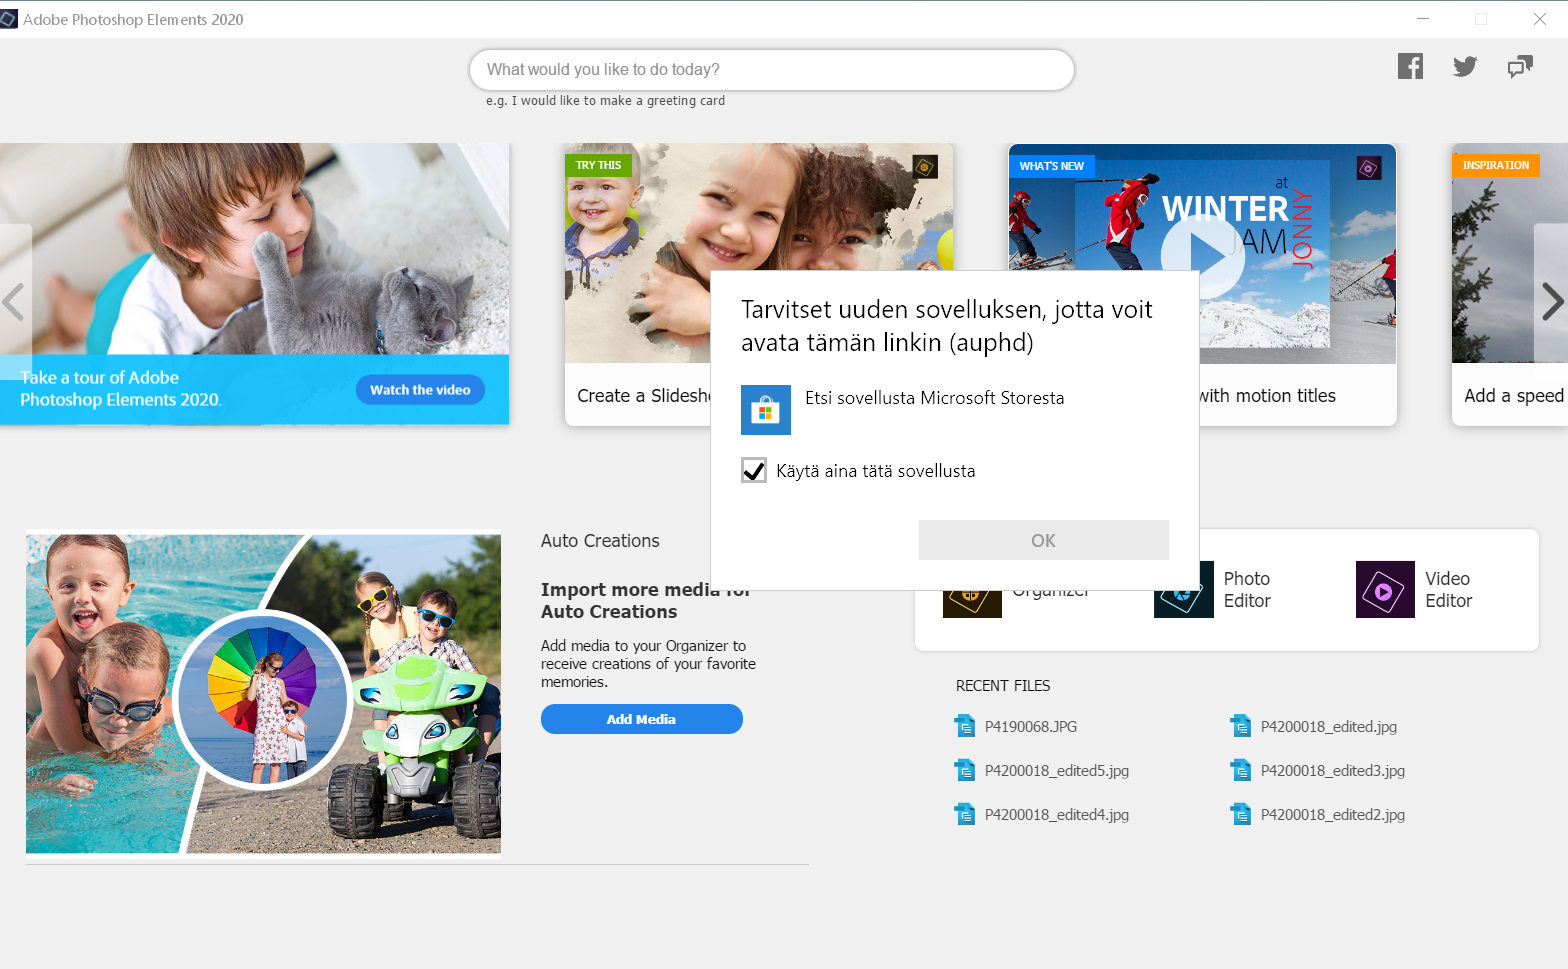This screenshot has width=1568, height=969.
Task: Click the Microsoft Store icon in dialog
Action: 766,410
